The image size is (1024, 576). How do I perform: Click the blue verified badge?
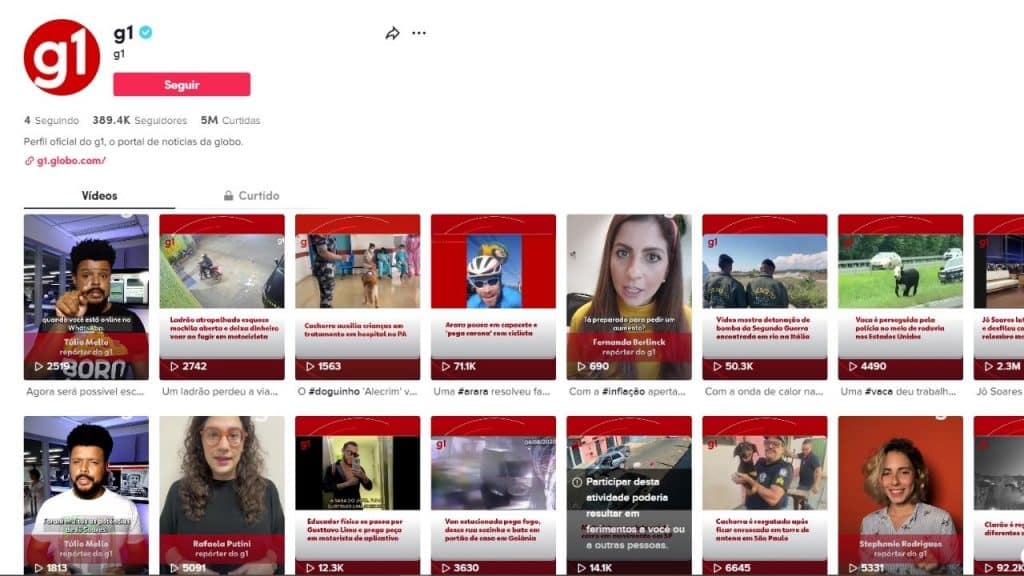(146, 32)
